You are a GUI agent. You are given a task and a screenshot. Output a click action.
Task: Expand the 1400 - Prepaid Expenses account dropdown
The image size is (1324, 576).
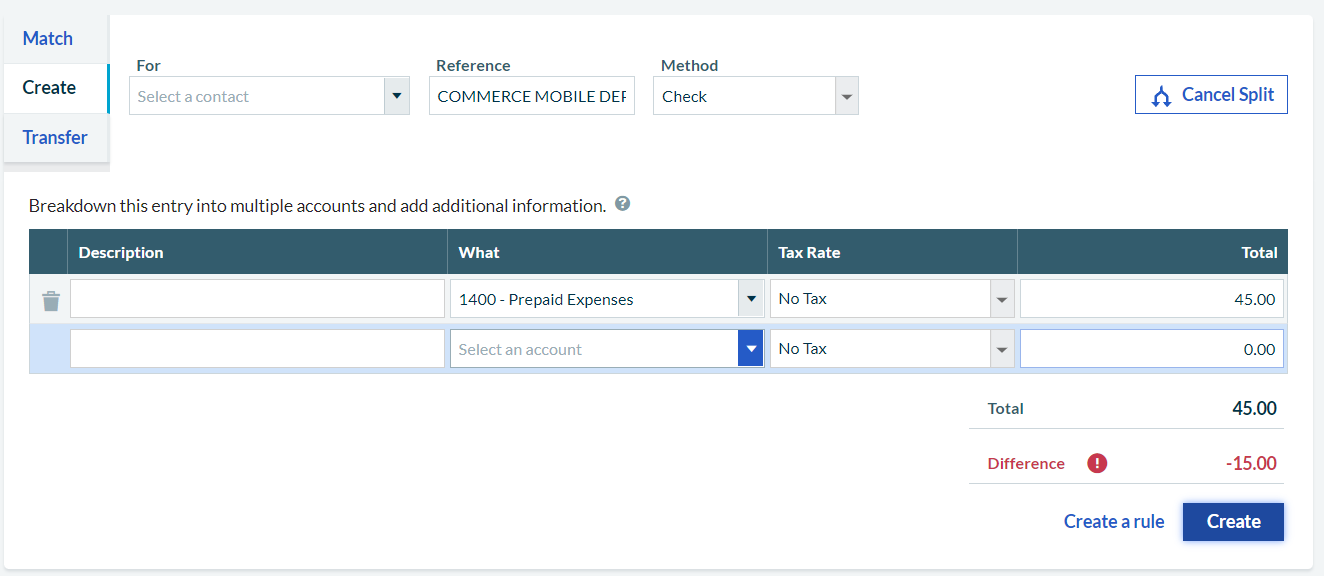pos(750,299)
